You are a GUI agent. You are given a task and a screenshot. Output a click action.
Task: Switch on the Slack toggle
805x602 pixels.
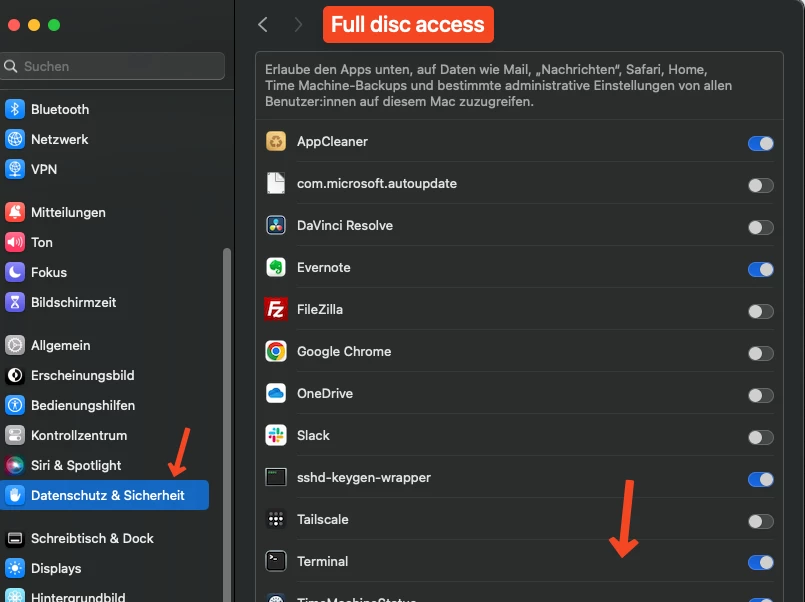point(760,438)
